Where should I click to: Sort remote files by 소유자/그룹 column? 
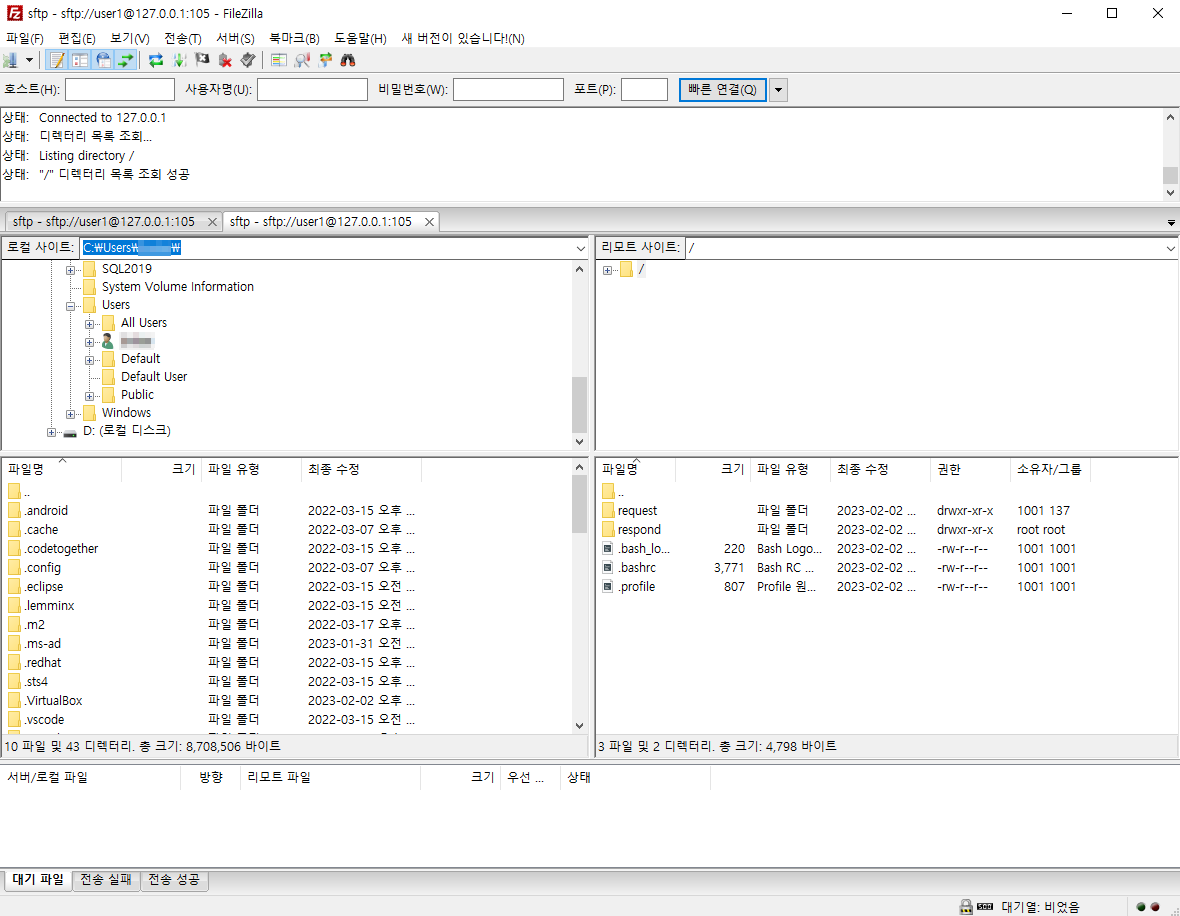[x=1050, y=469]
